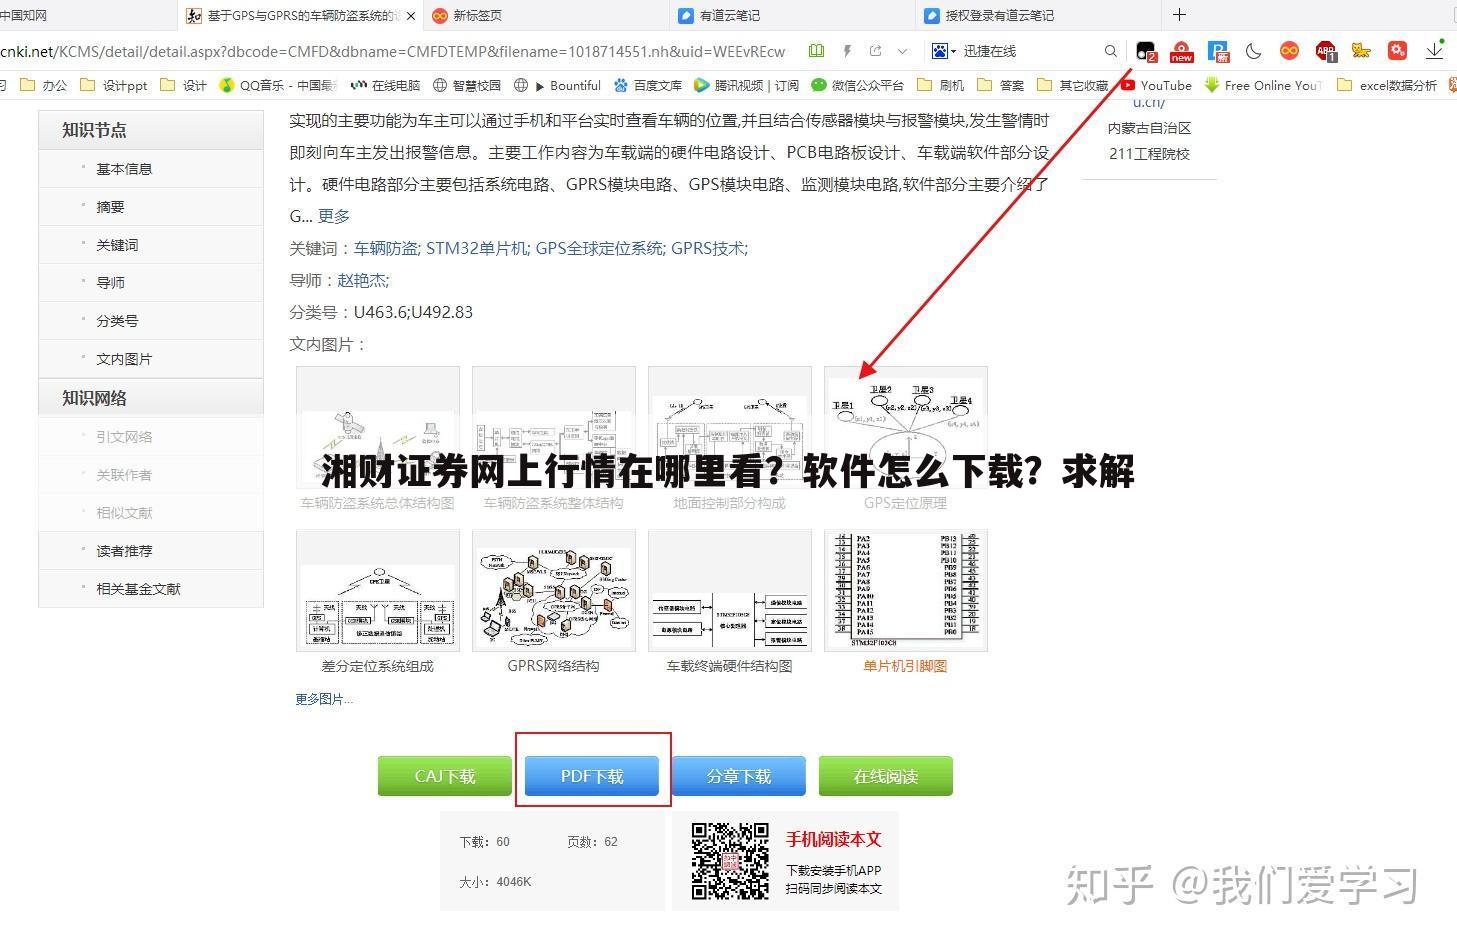This screenshot has height=945, width=1457.
Task: Open the 办公 bookmark folder
Action: click(x=44, y=85)
